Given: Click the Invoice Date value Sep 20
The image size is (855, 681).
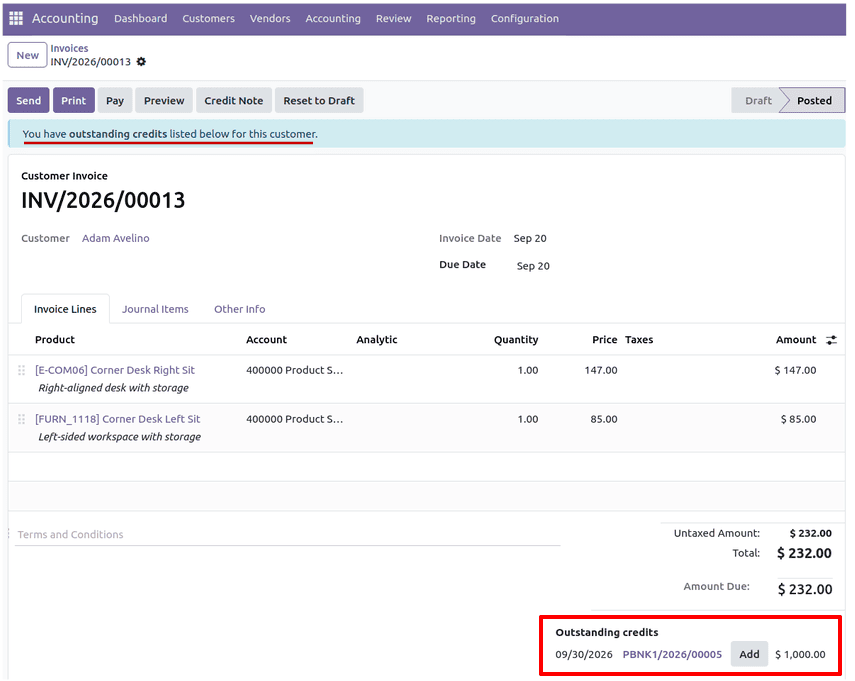Looking at the screenshot, I should coord(530,238).
